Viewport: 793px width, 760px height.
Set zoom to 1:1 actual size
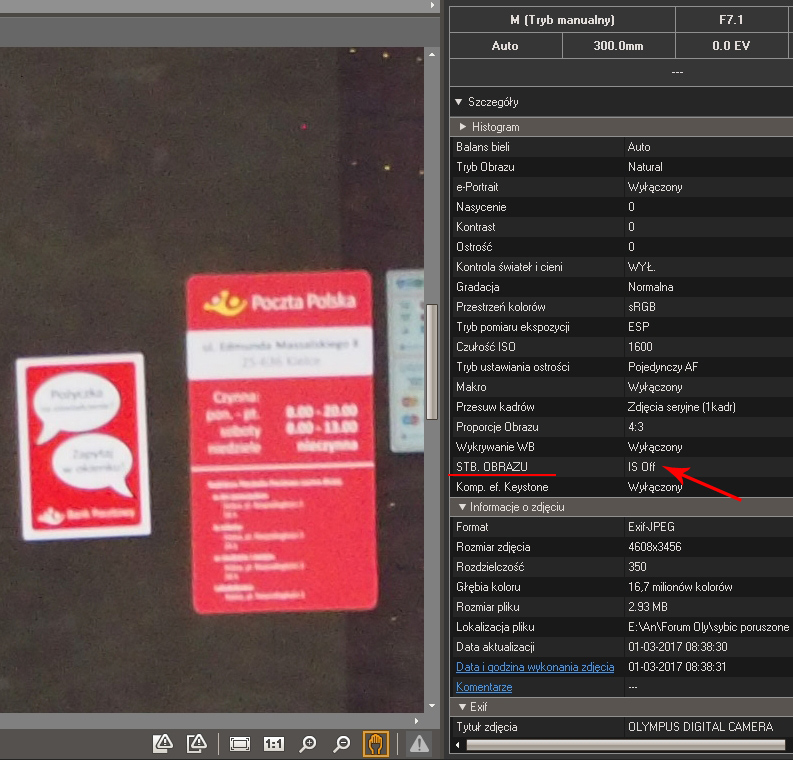pyautogui.click(x=274, y=743)
